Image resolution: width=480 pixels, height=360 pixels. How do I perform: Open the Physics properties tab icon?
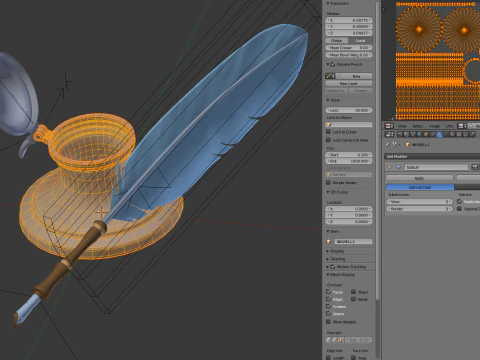tap(472, 134)
